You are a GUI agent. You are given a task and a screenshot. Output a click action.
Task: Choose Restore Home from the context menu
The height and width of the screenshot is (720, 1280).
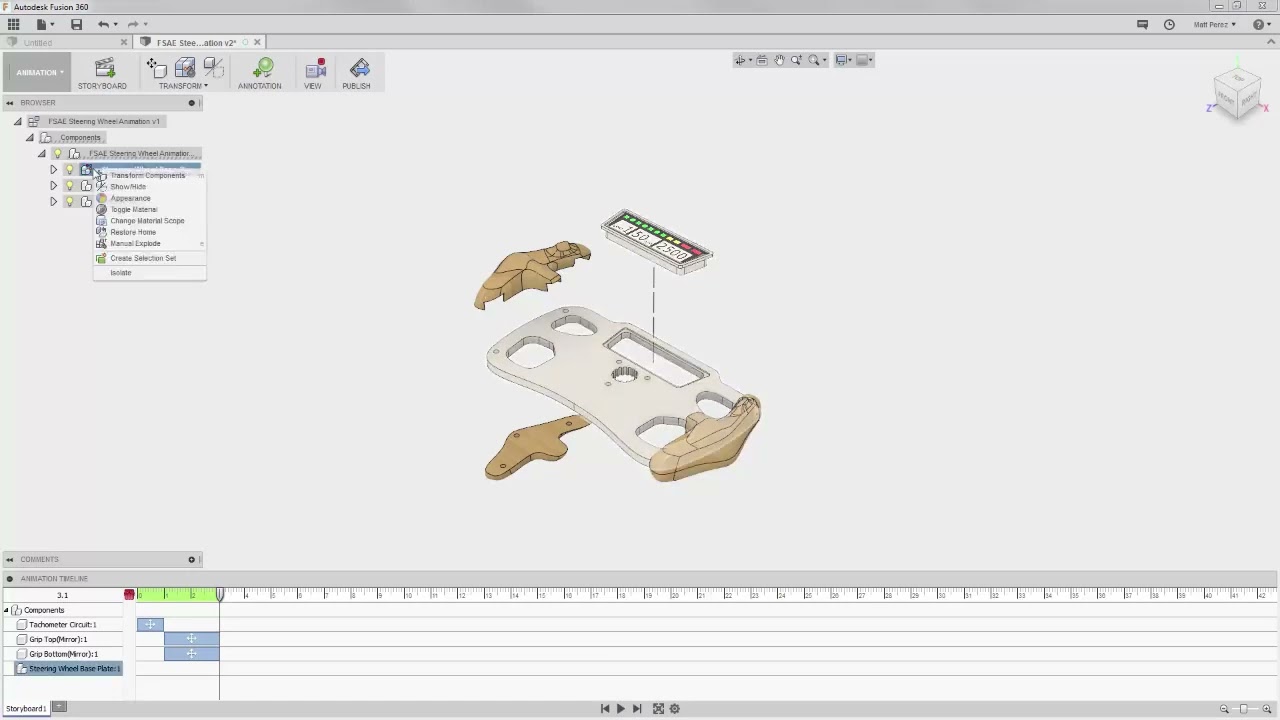point(133,232)
